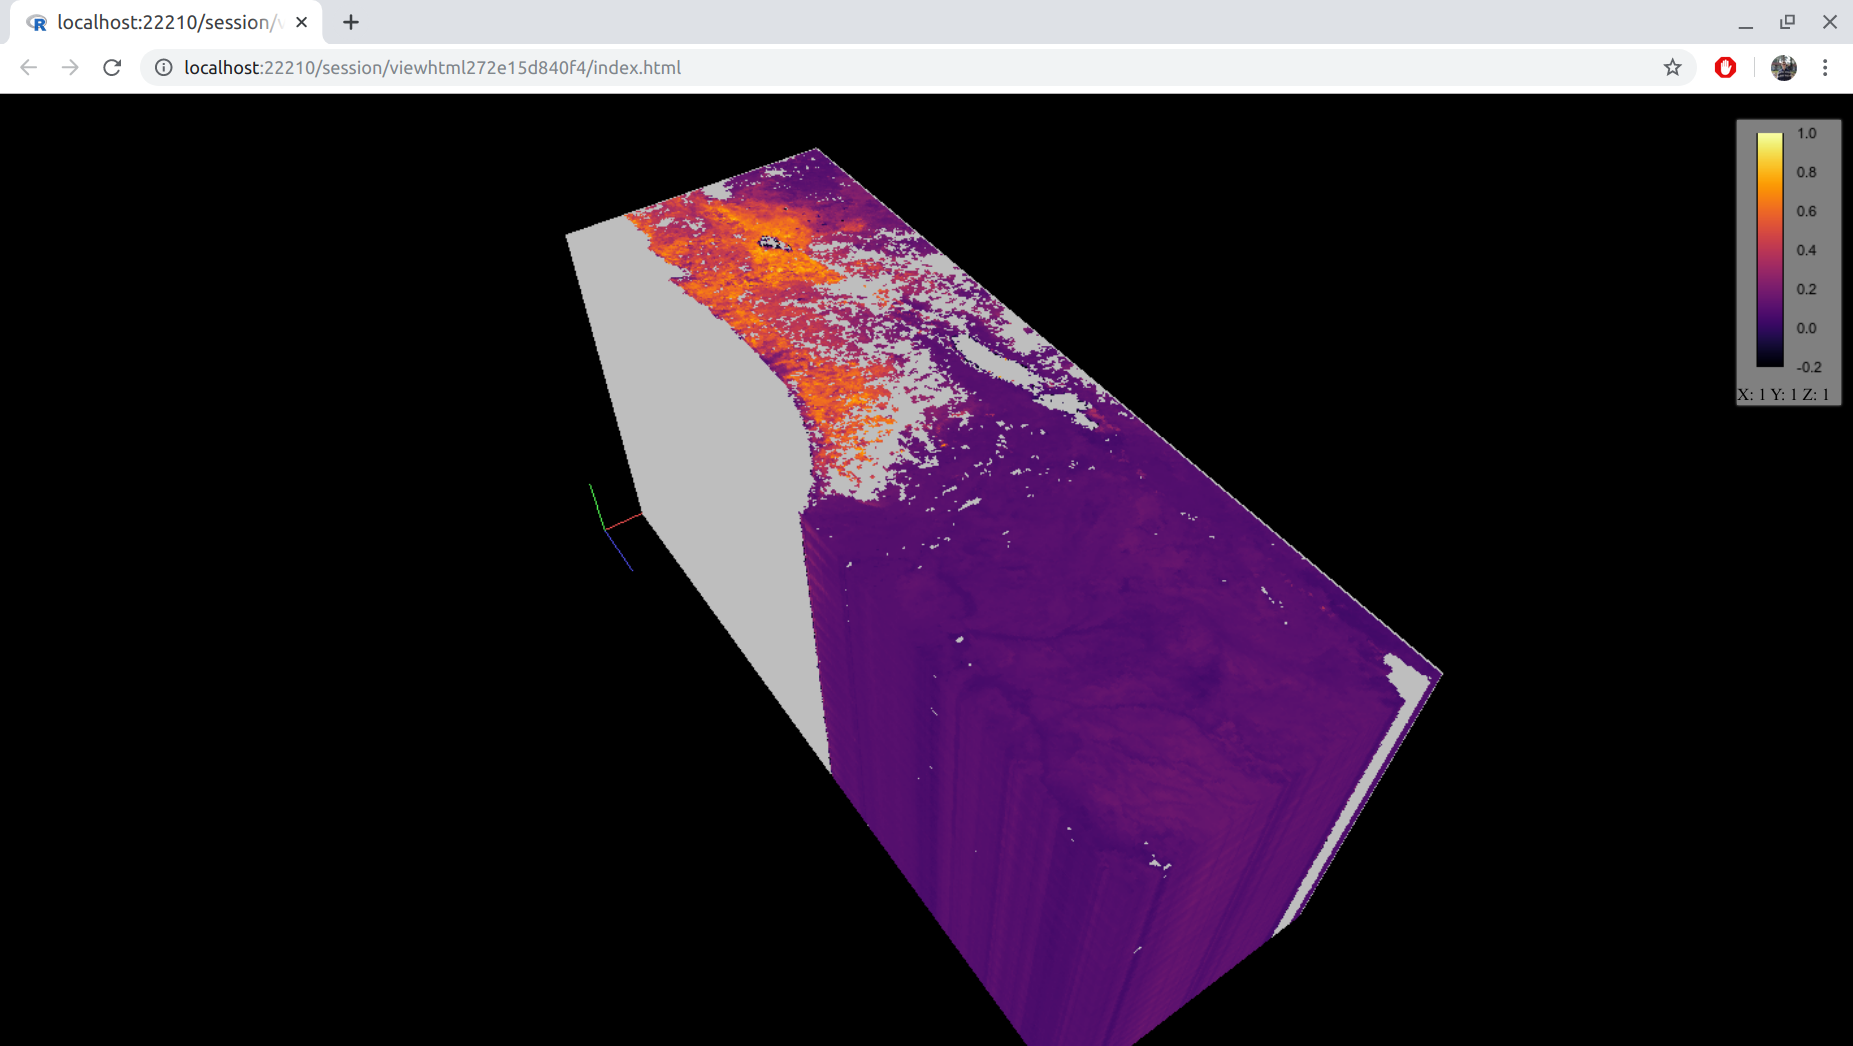Click the 0.6 legend value

click(1806, 211)
